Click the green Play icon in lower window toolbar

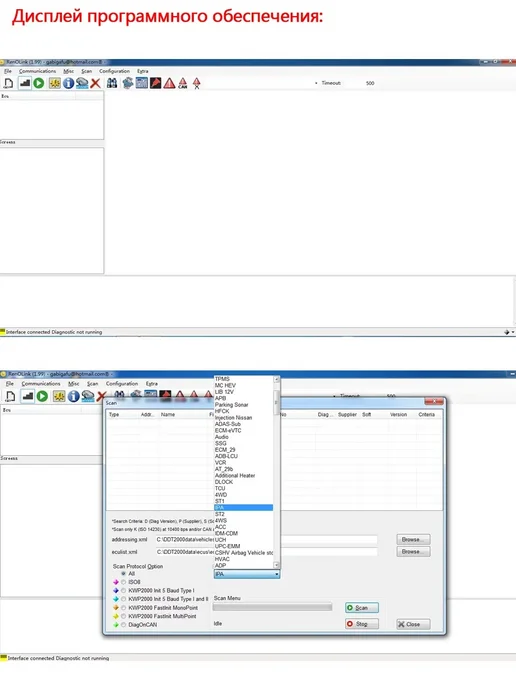pos(42,396)
